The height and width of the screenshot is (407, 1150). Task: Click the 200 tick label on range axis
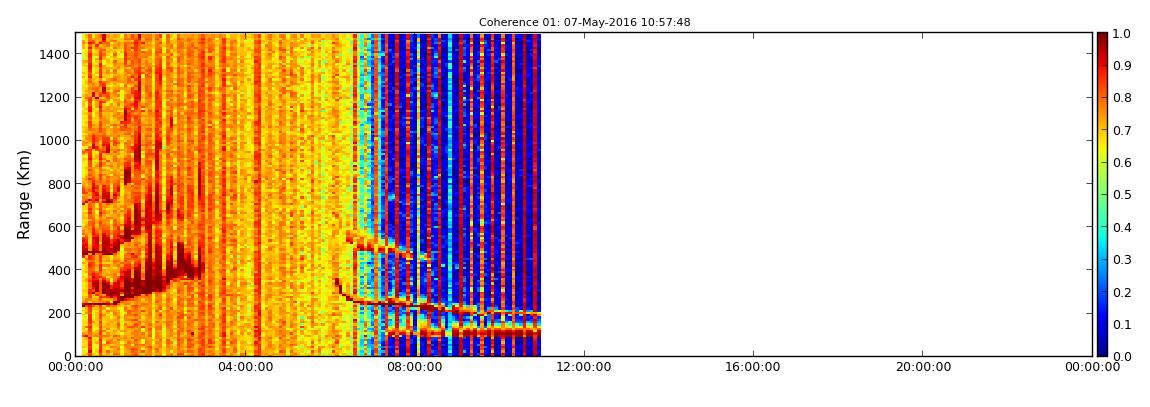point(59,313)
